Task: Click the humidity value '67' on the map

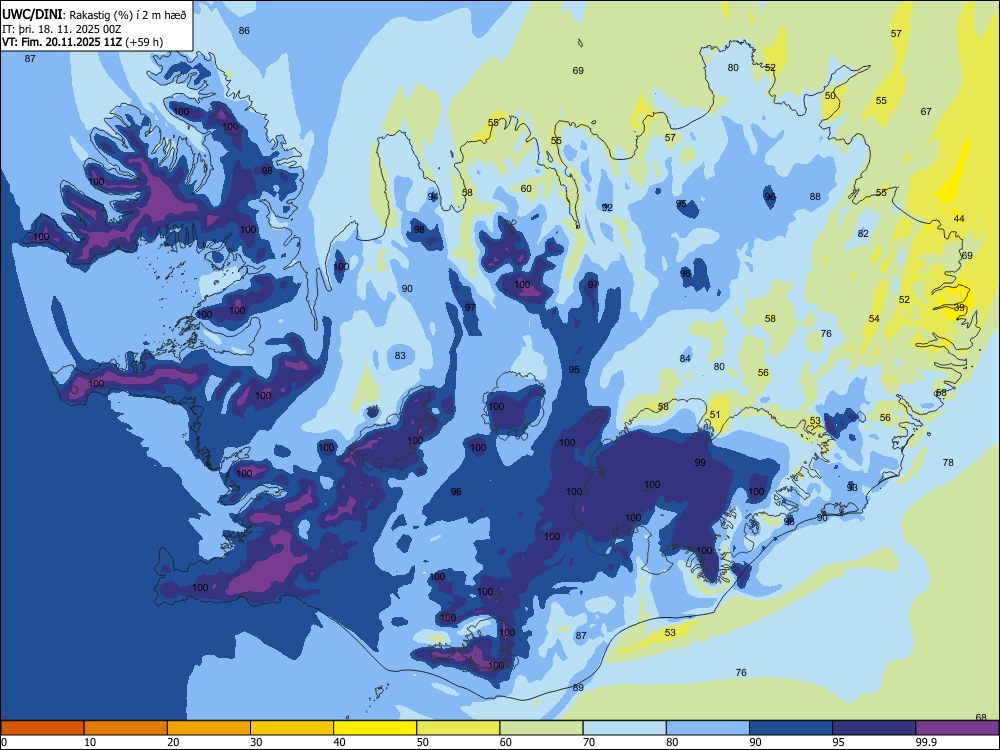Action: pos(926,112)
